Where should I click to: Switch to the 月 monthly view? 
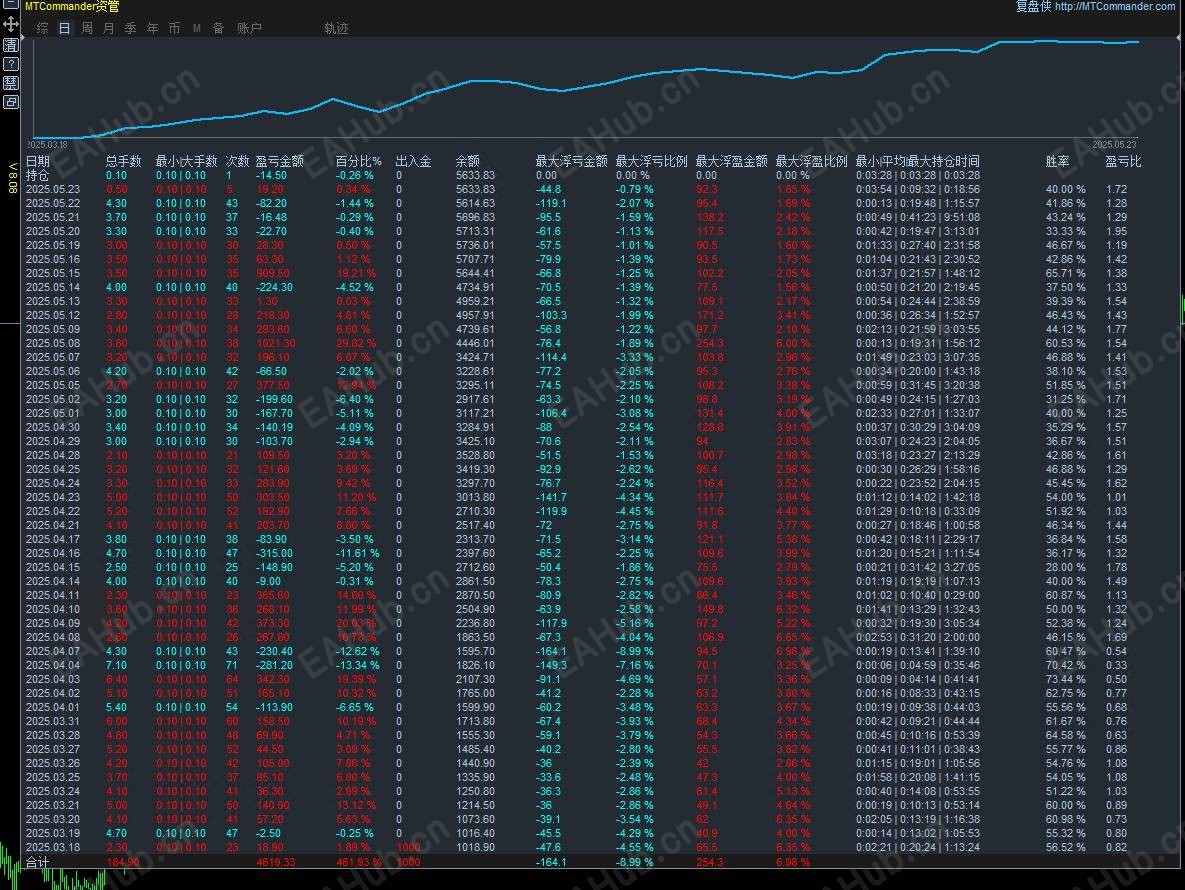pos(108,28)
